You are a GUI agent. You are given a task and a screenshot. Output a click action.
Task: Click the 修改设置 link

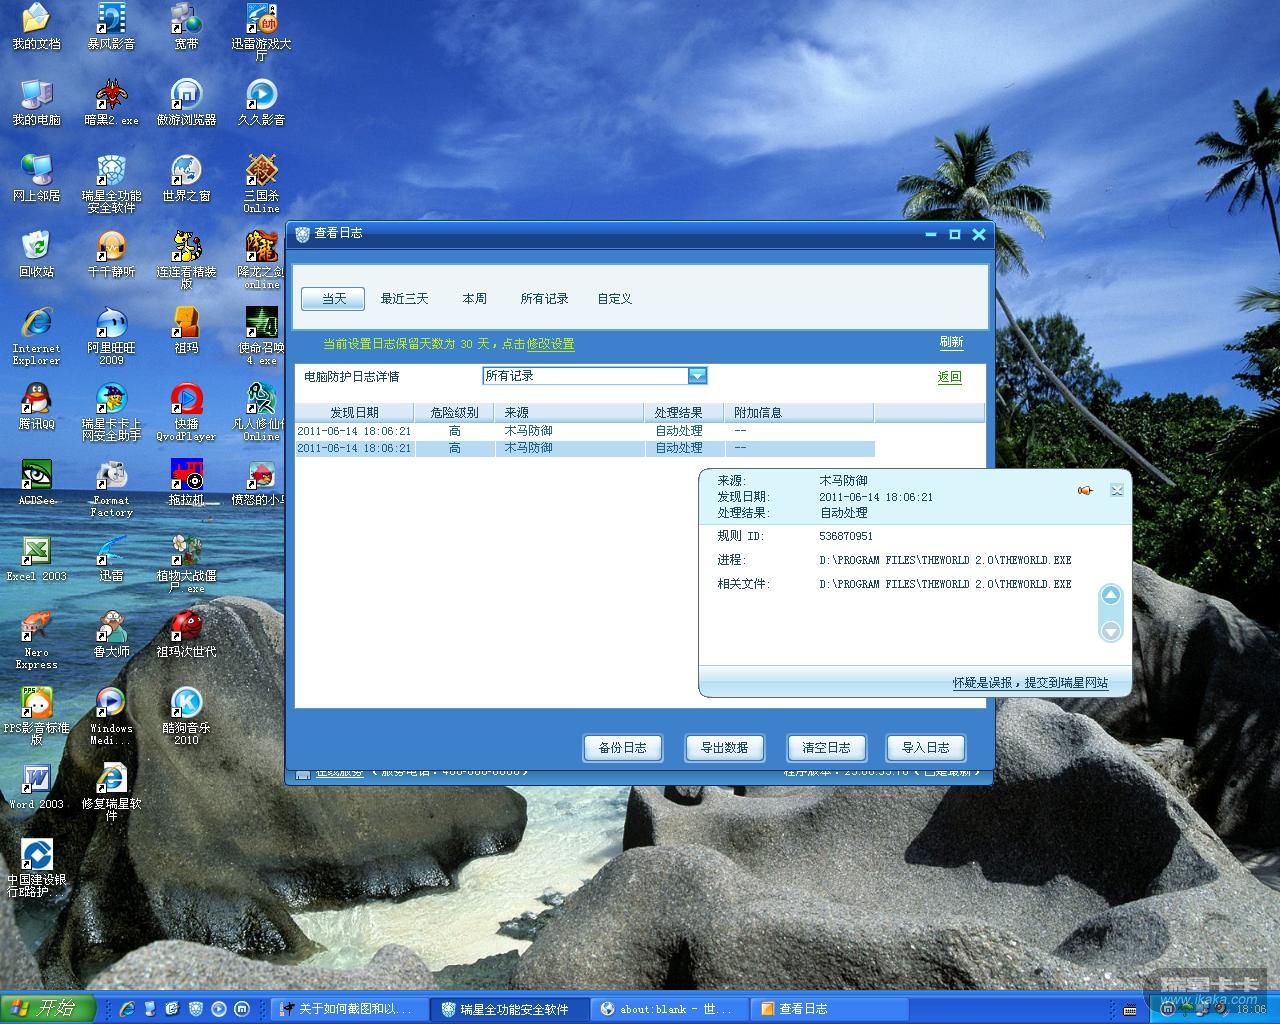(x=551, y=344)
